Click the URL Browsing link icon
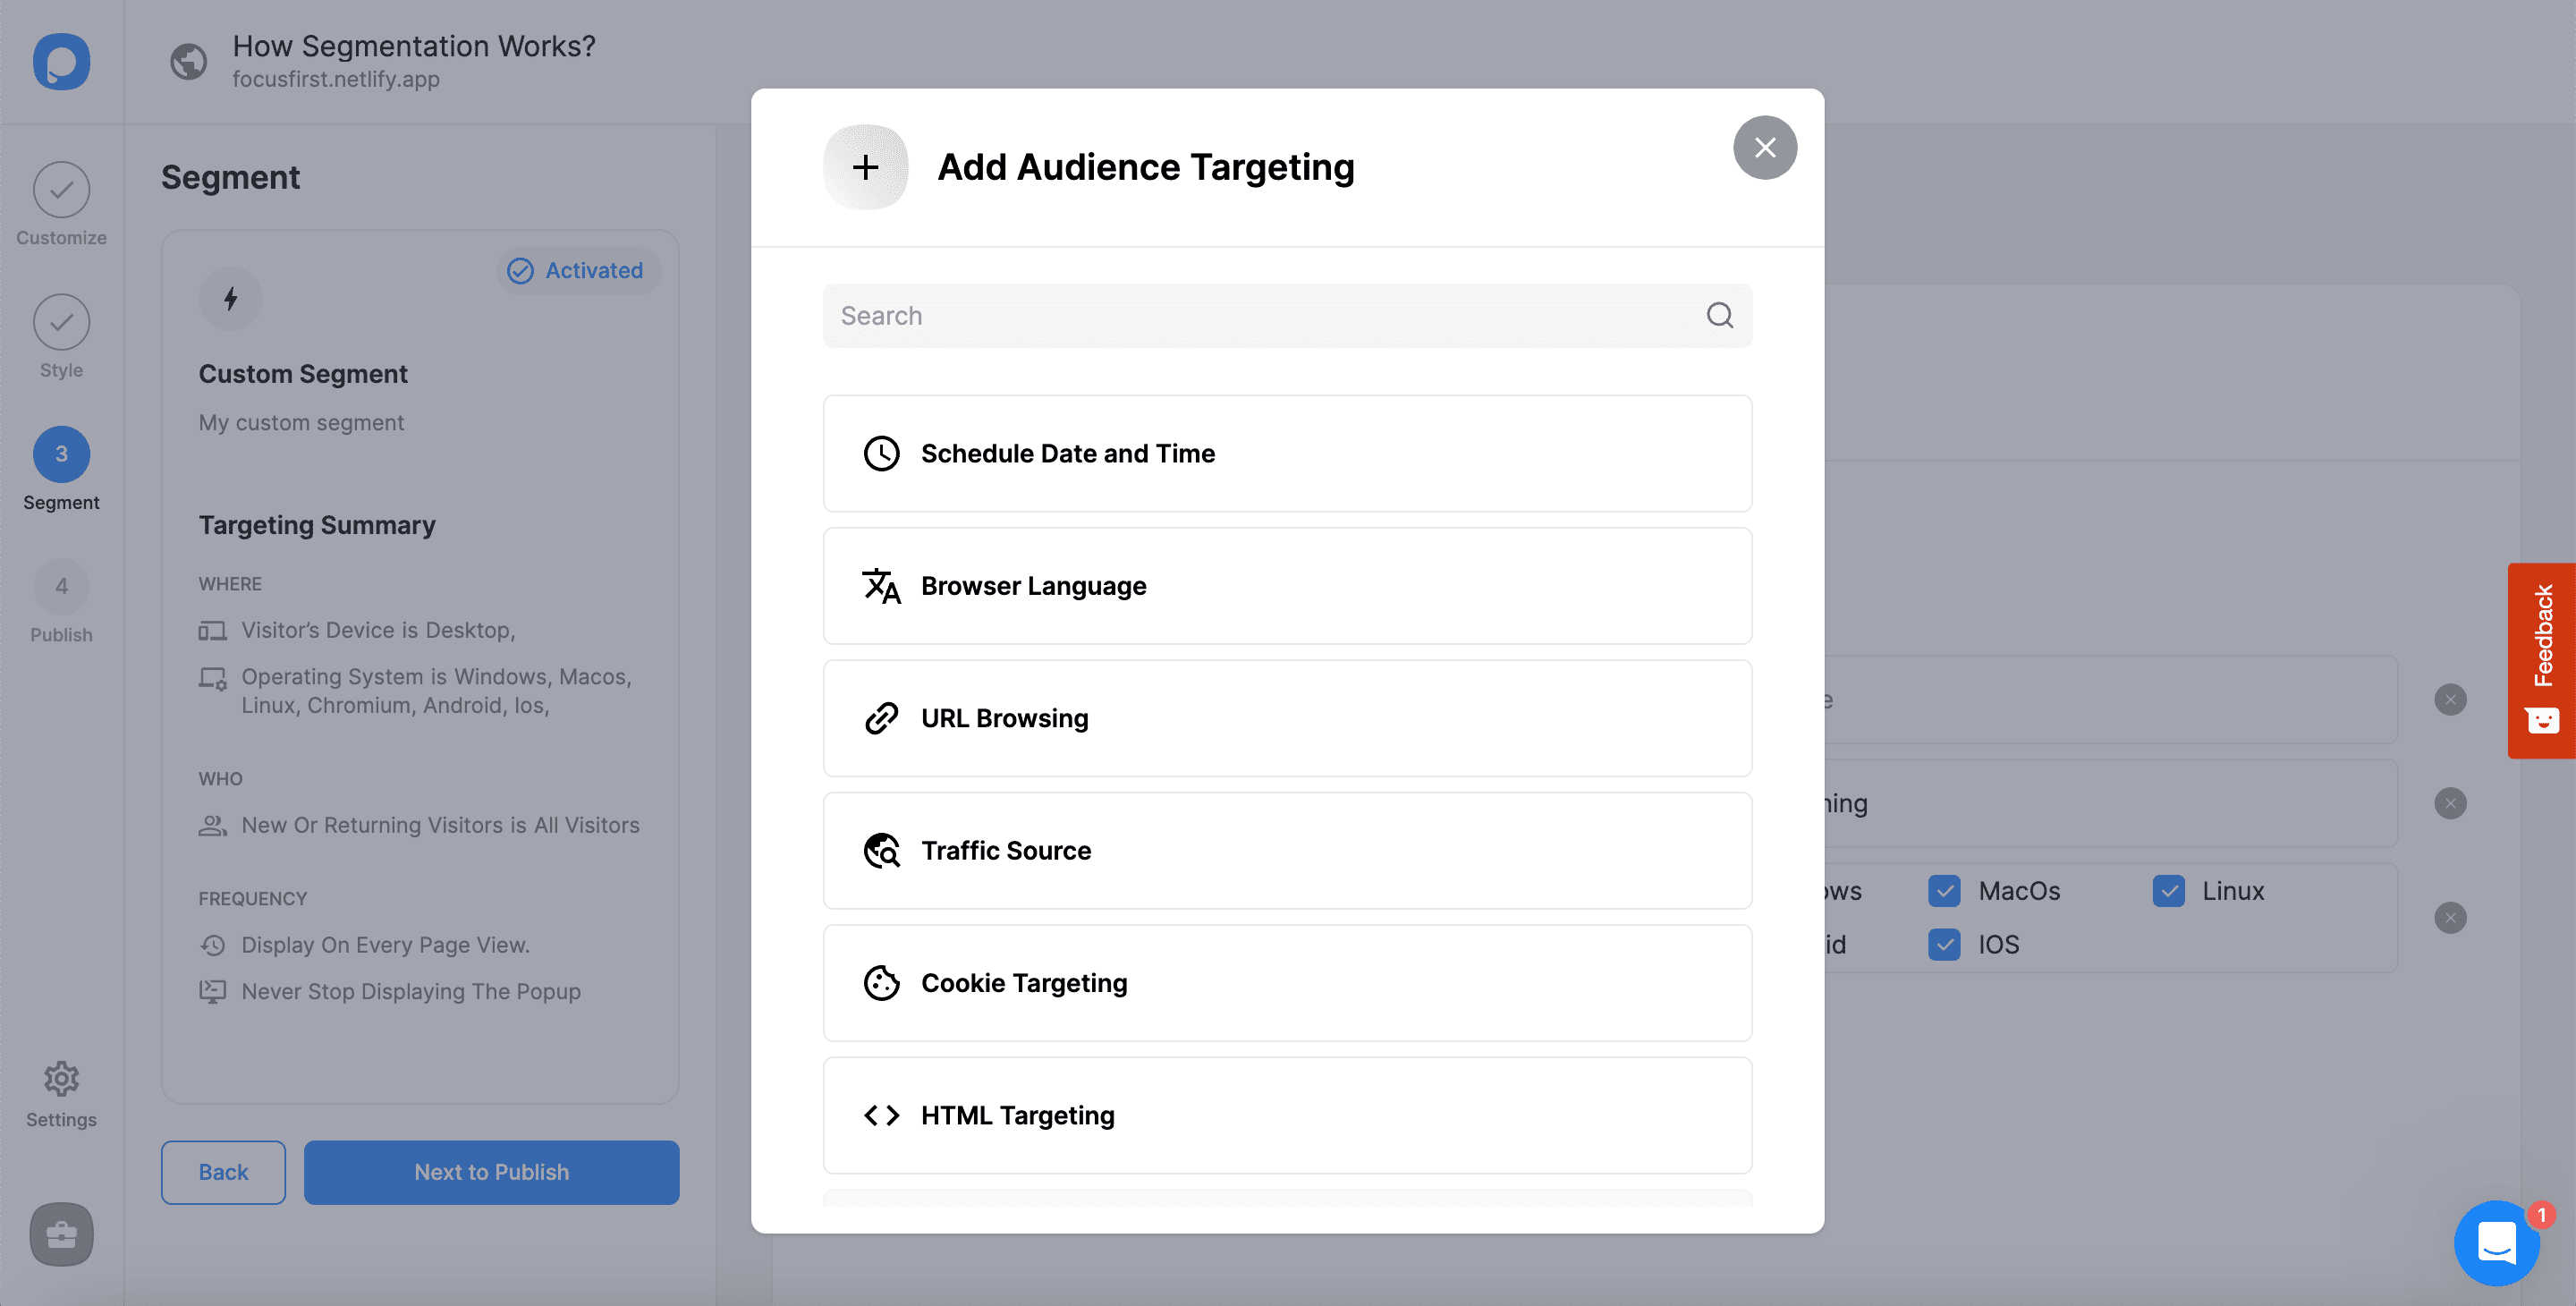The width and height of the screenshot is (2576, 1306). (881, 718)
